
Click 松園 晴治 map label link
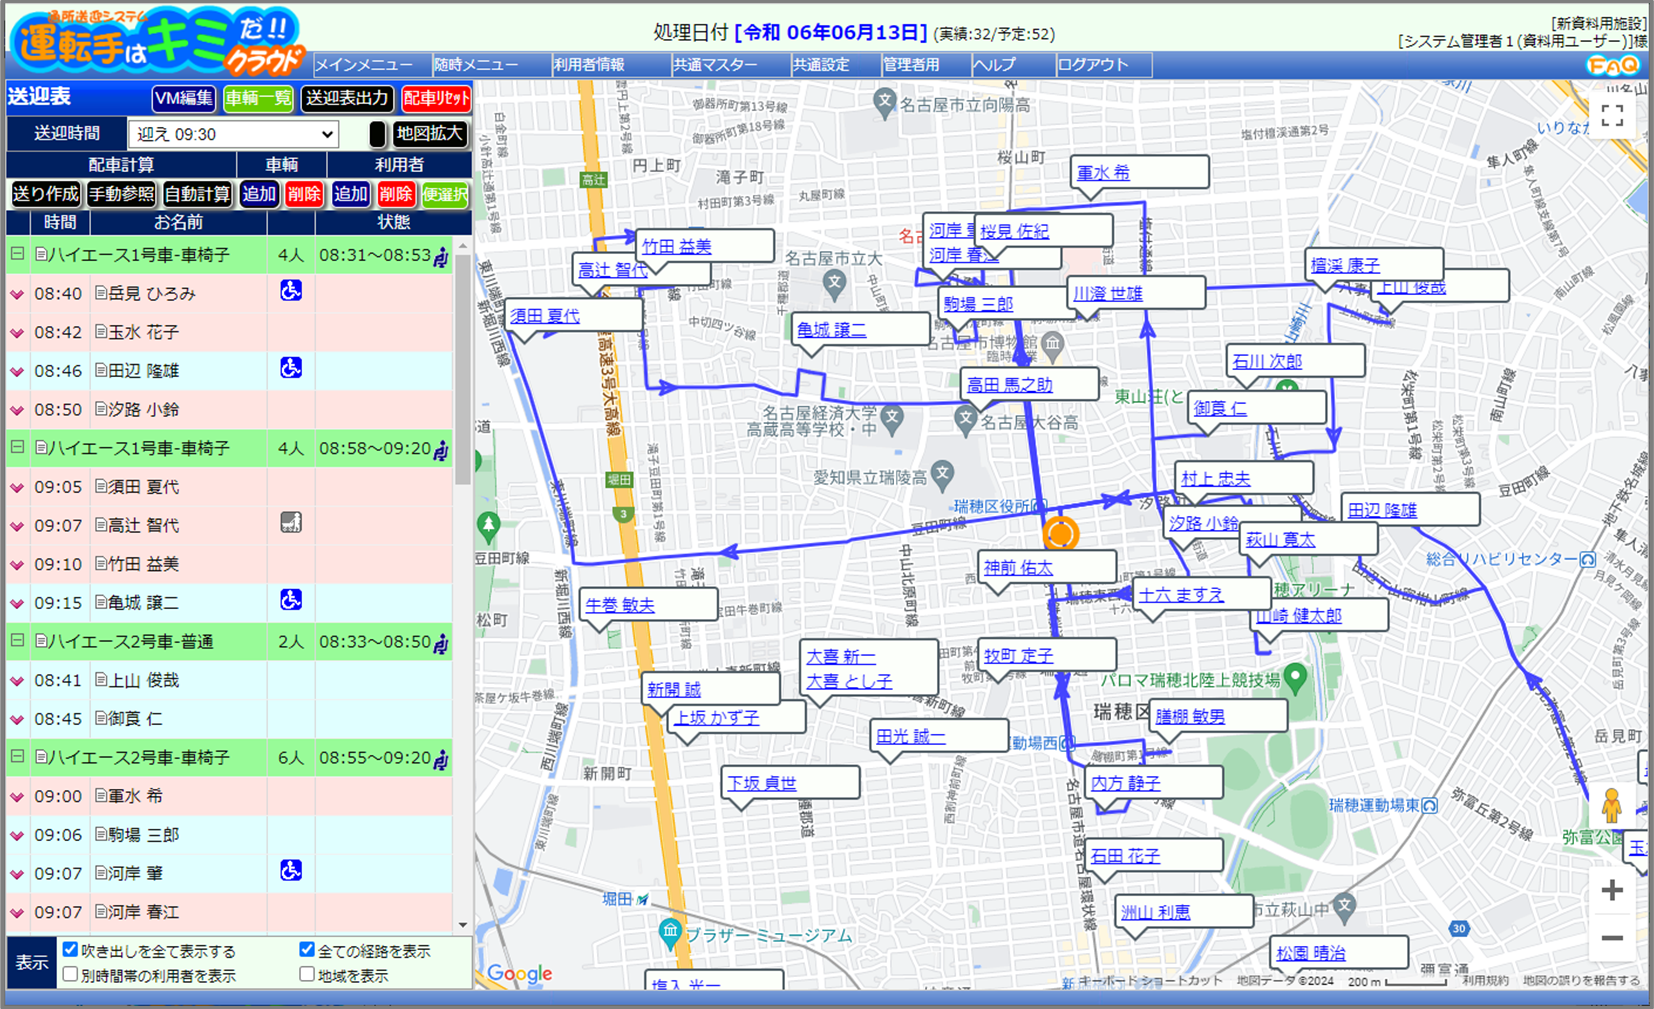(1310, 953)
